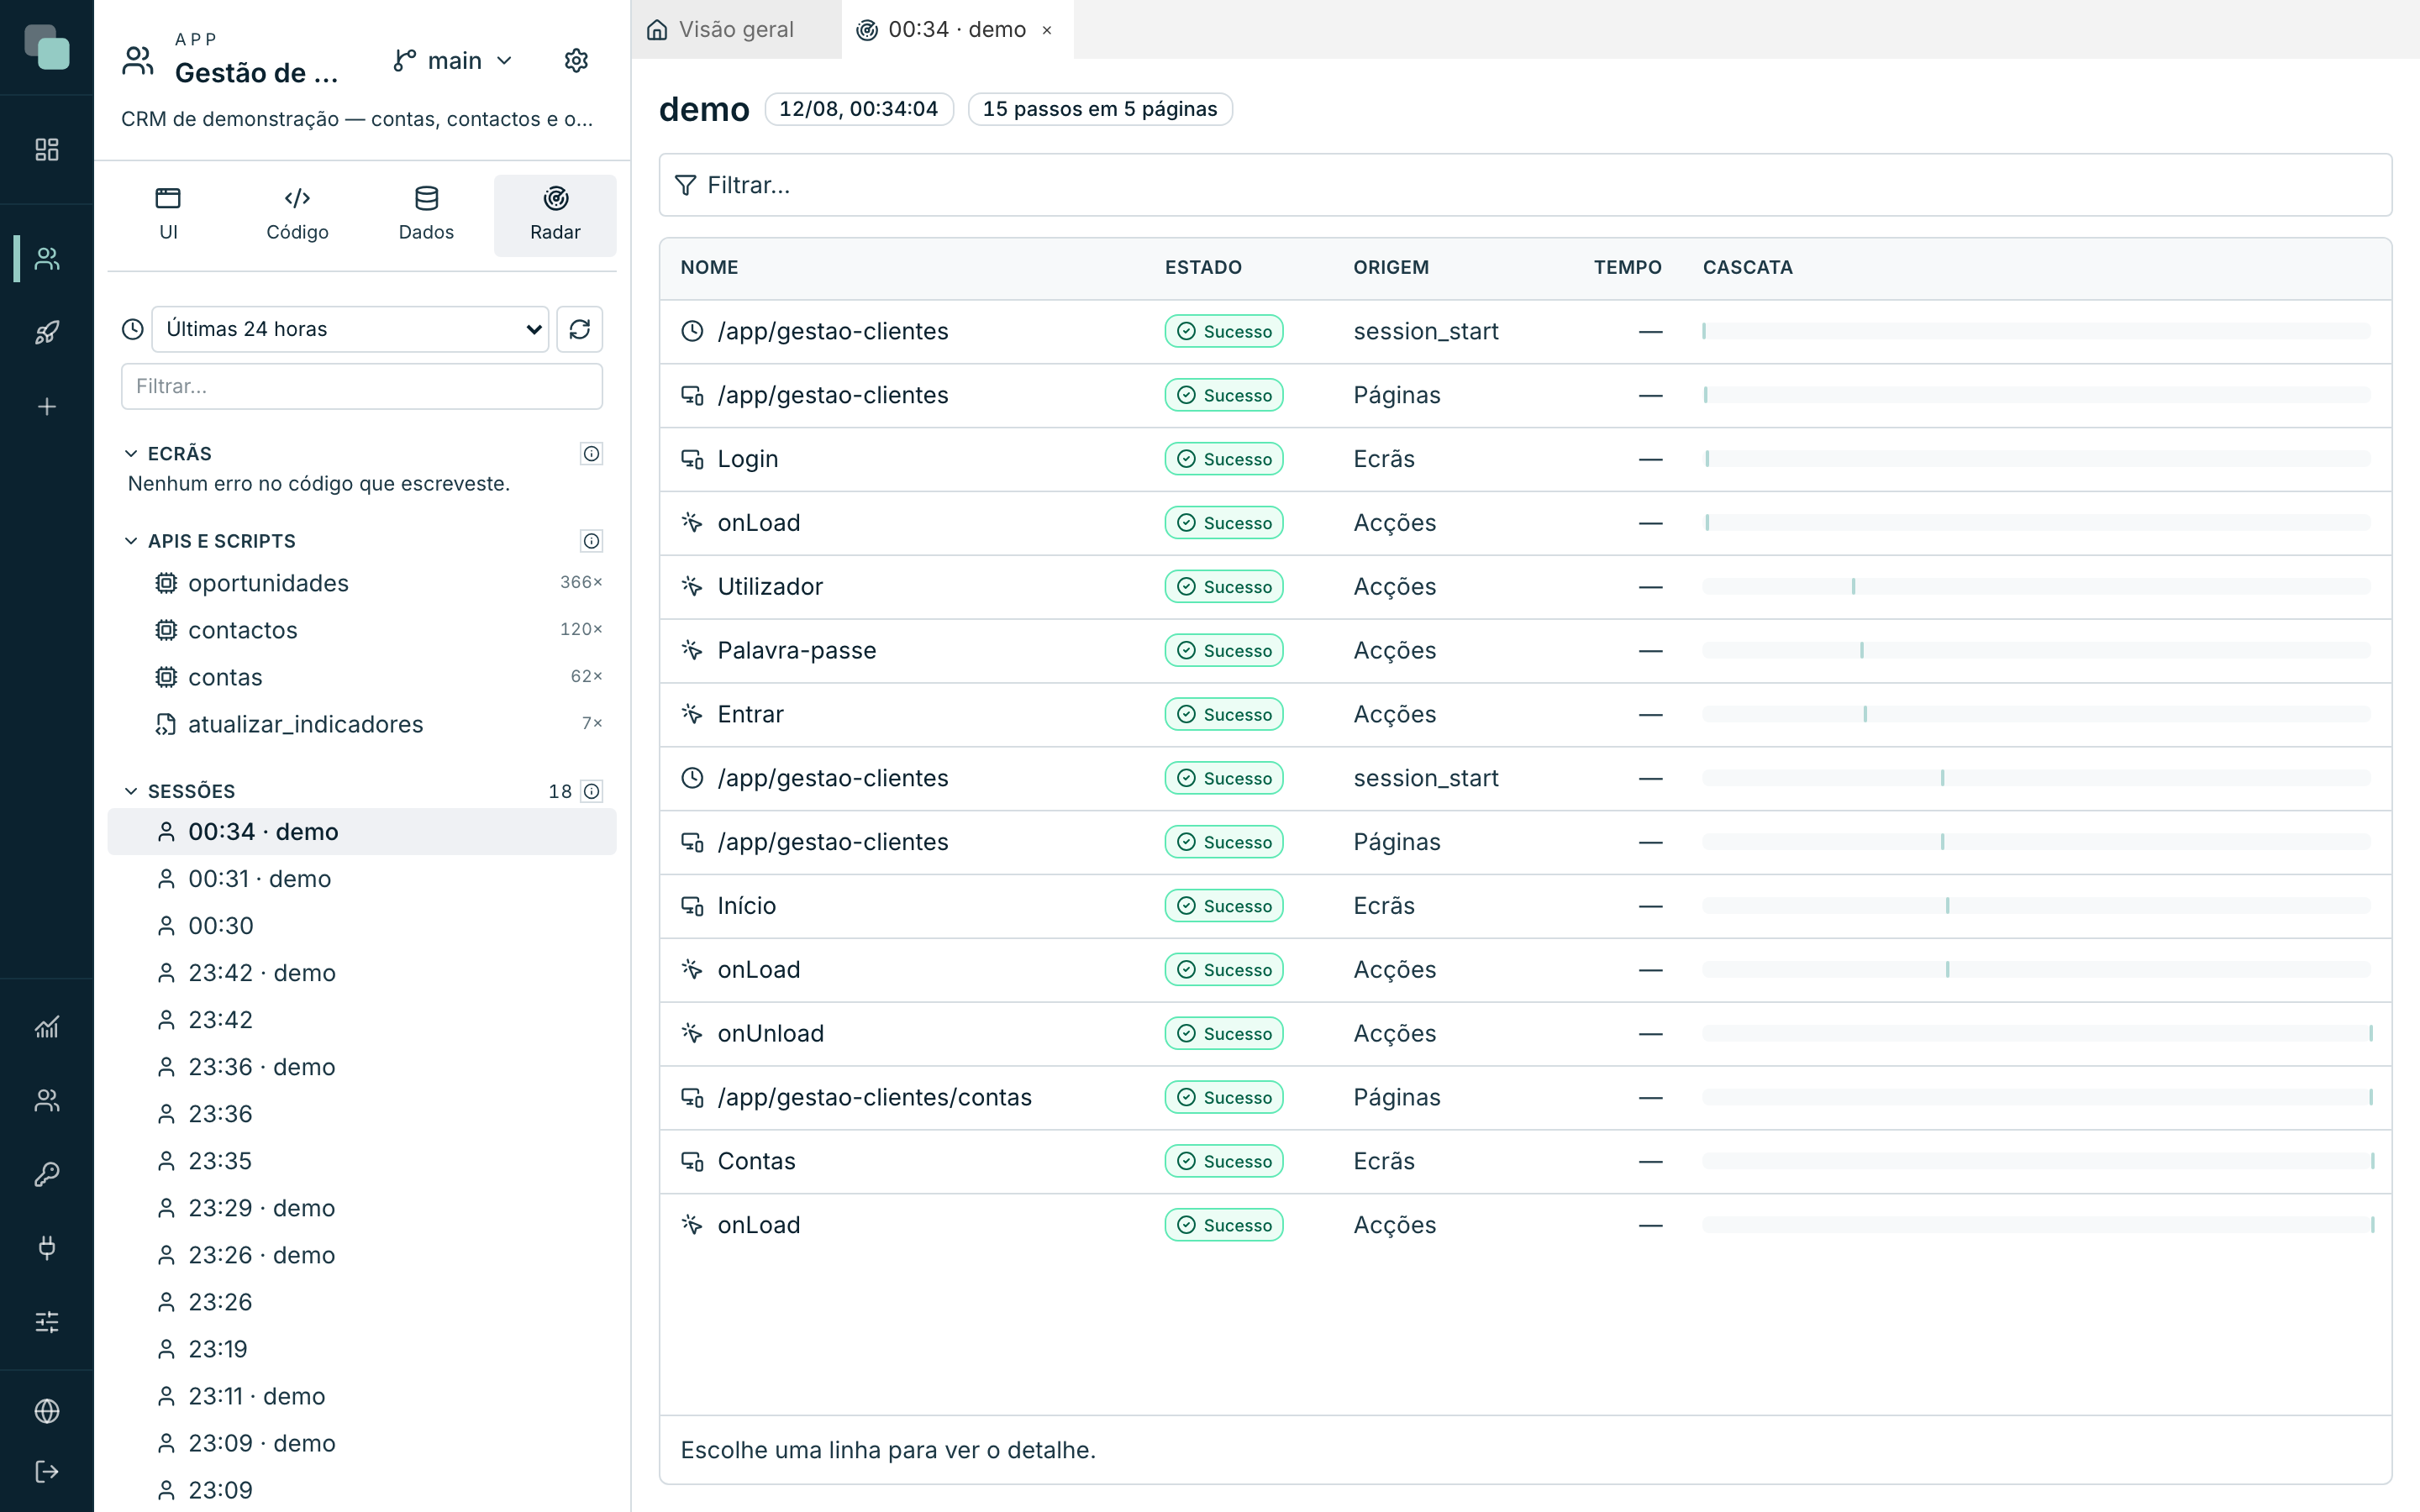This screenshot has height=1512, width=2420.
Task: Open the rocket deploy icon in left rail
Action: click(47, 332)
